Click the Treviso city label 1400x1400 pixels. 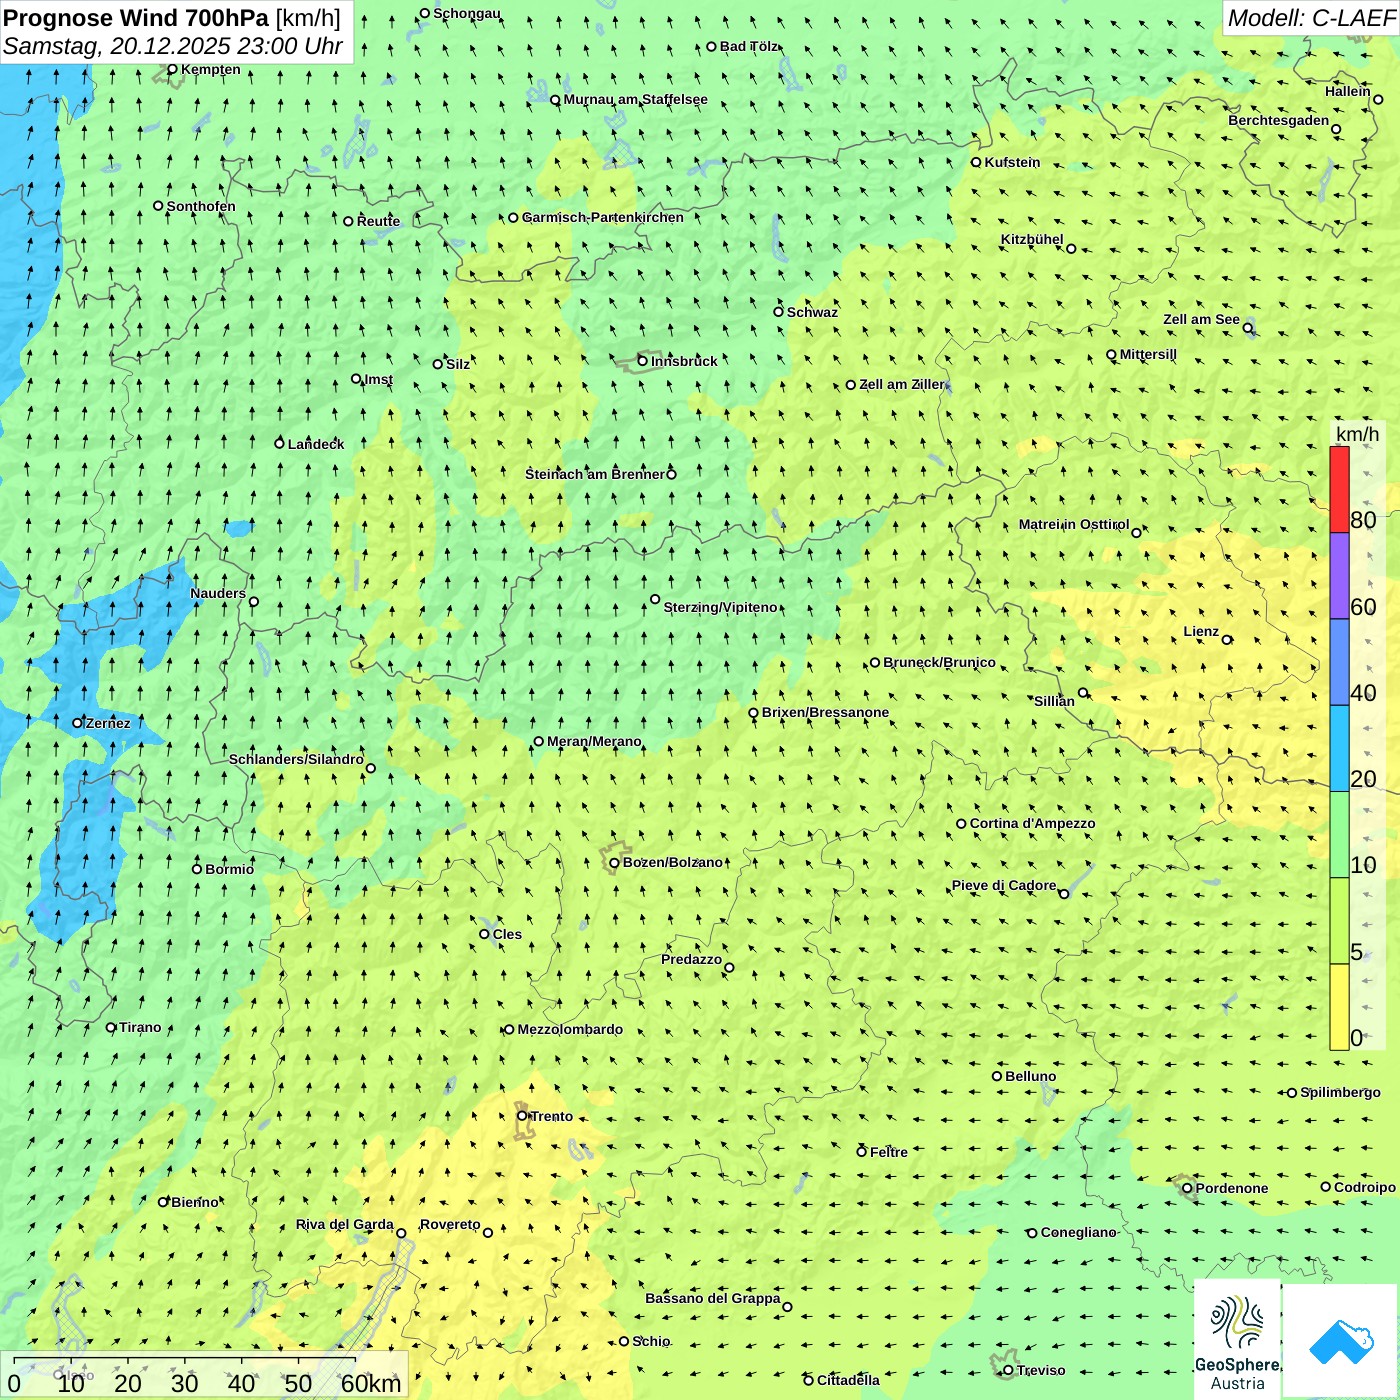pos(1040,1370)
